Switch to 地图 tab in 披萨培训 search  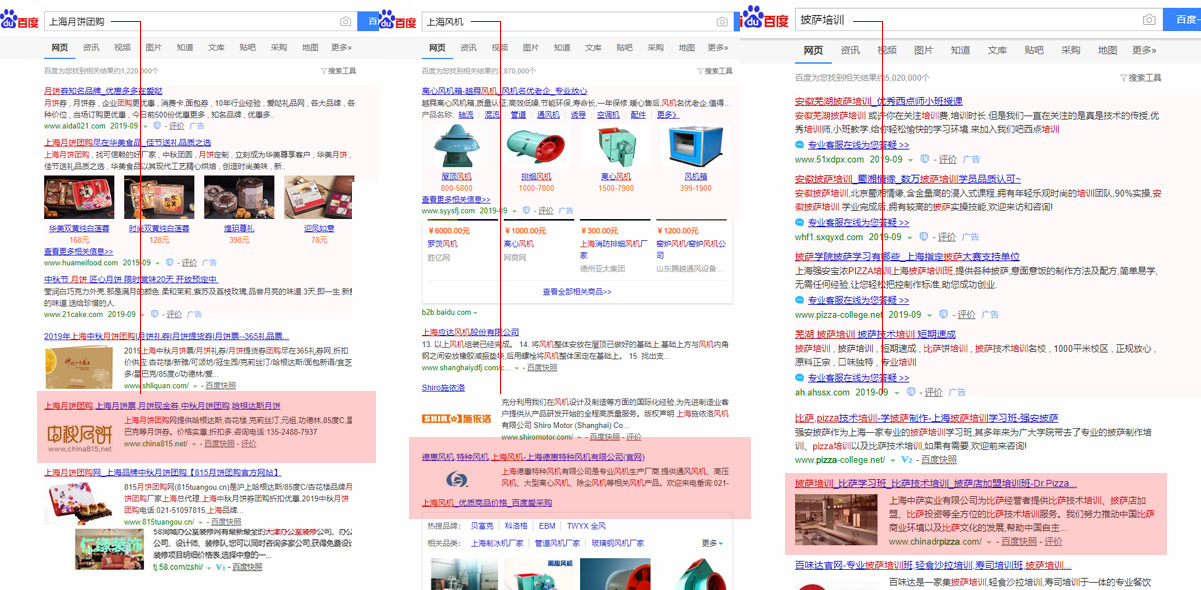[1108, 50]
